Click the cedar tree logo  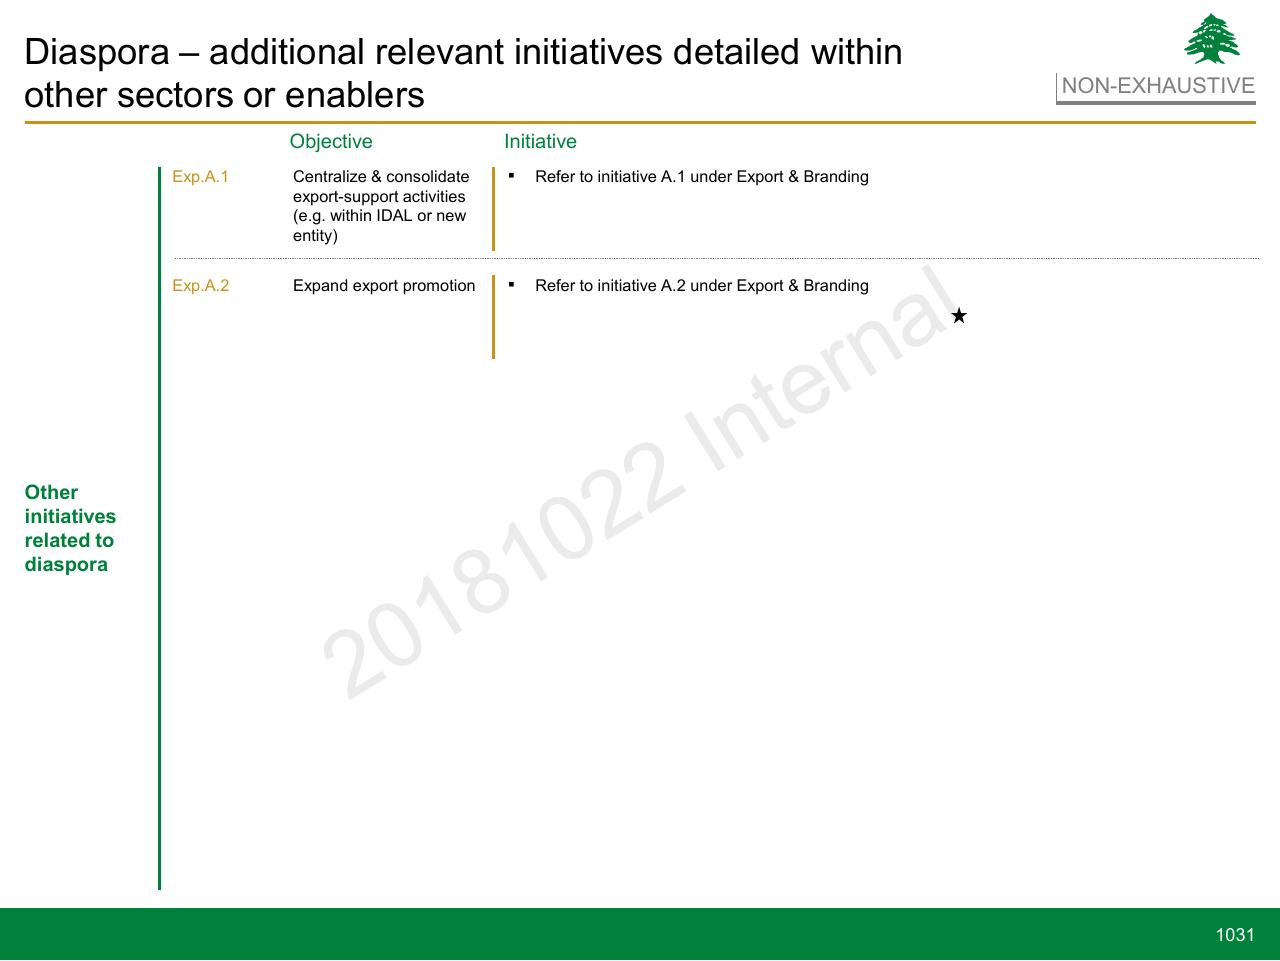pos(1212,39)
